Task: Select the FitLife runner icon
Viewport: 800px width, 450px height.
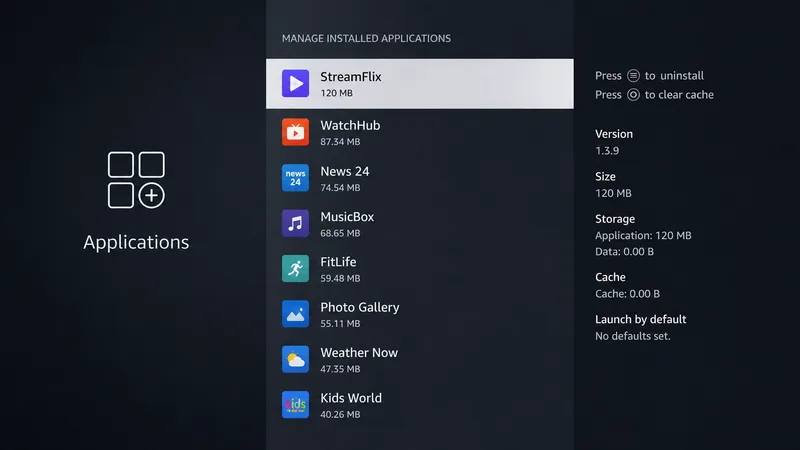Action: [x=295, y=268]
